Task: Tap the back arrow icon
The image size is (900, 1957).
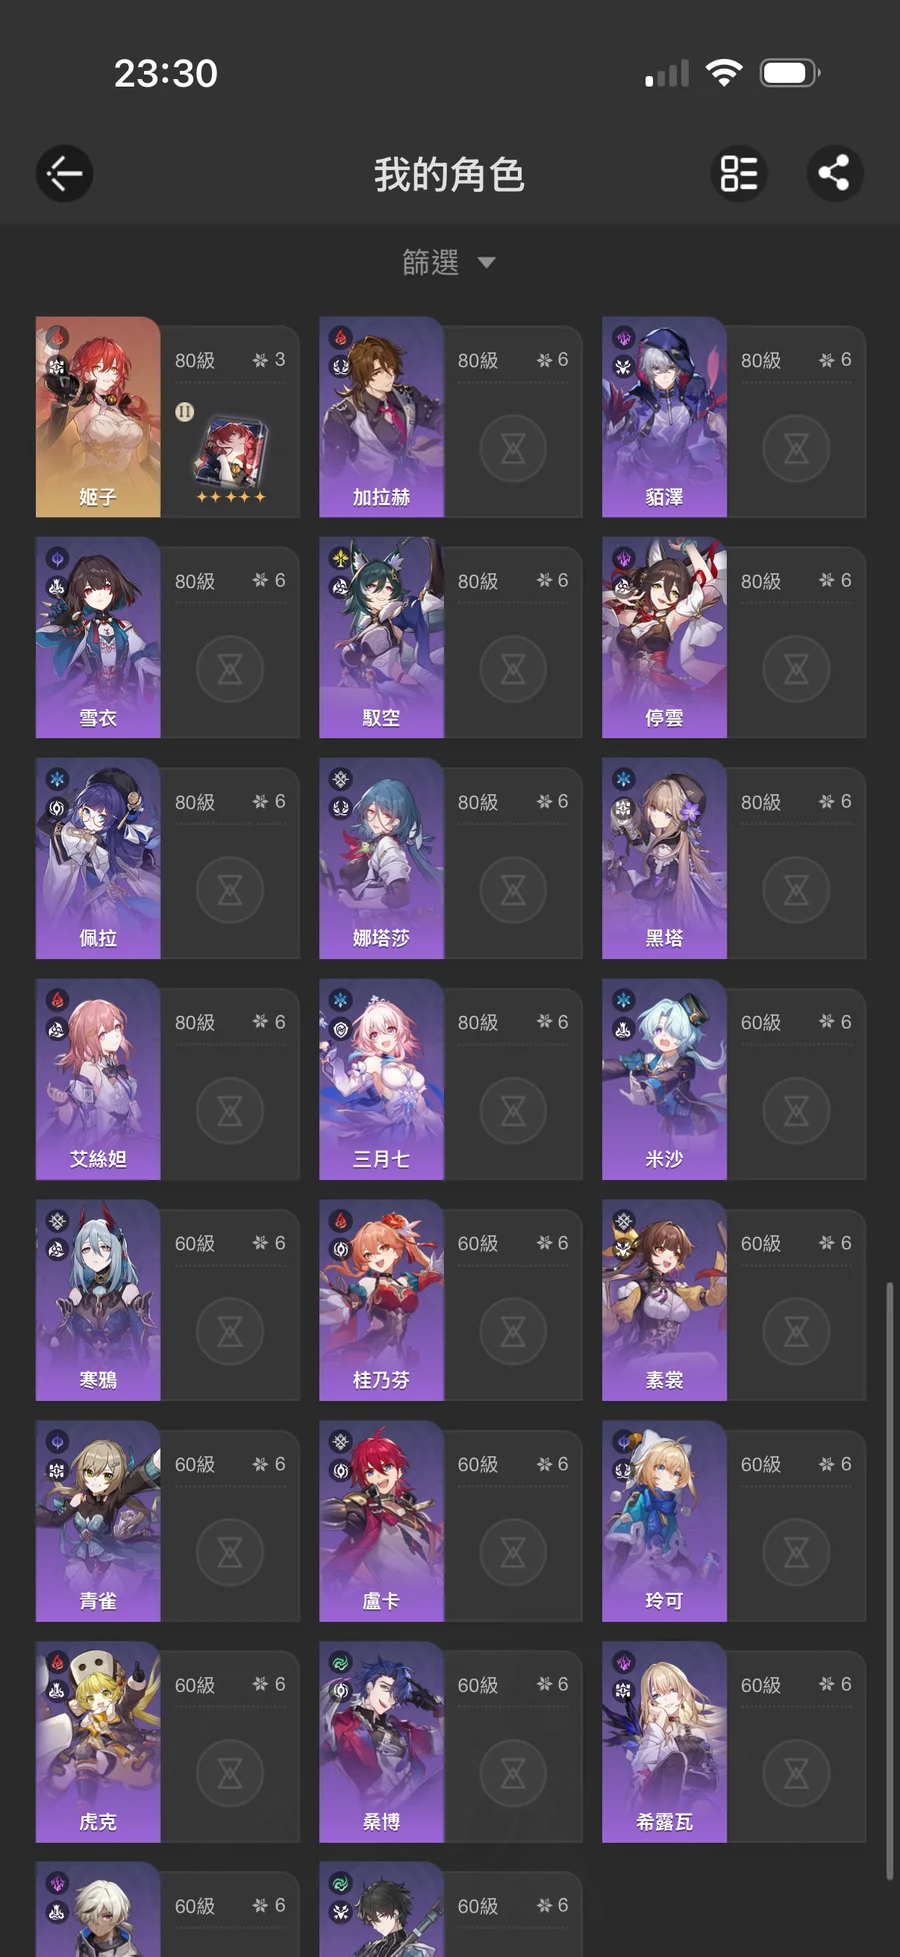Action: 65,174
